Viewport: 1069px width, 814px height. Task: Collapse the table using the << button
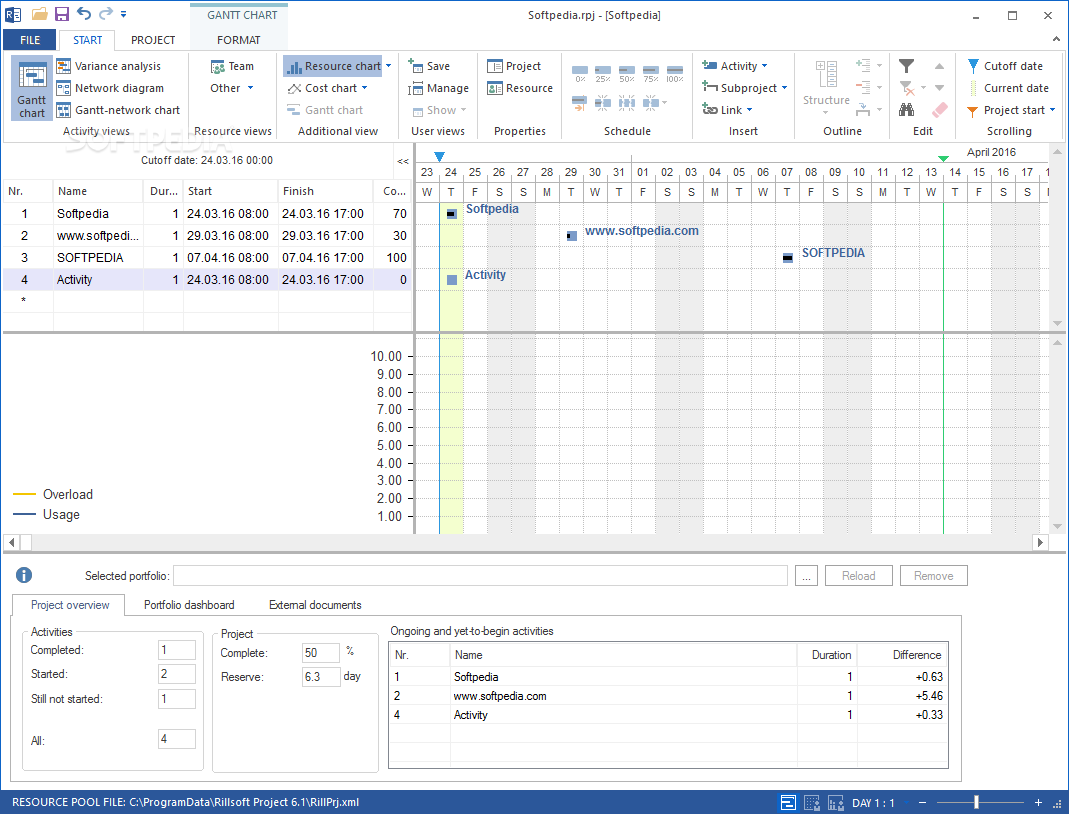pos(403,161)
